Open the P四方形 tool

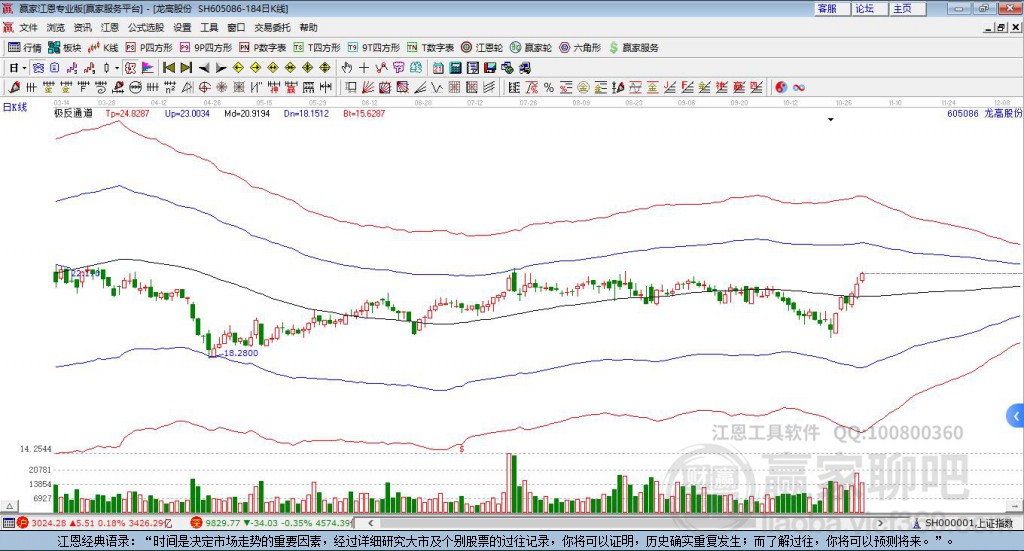pos(149,48)
